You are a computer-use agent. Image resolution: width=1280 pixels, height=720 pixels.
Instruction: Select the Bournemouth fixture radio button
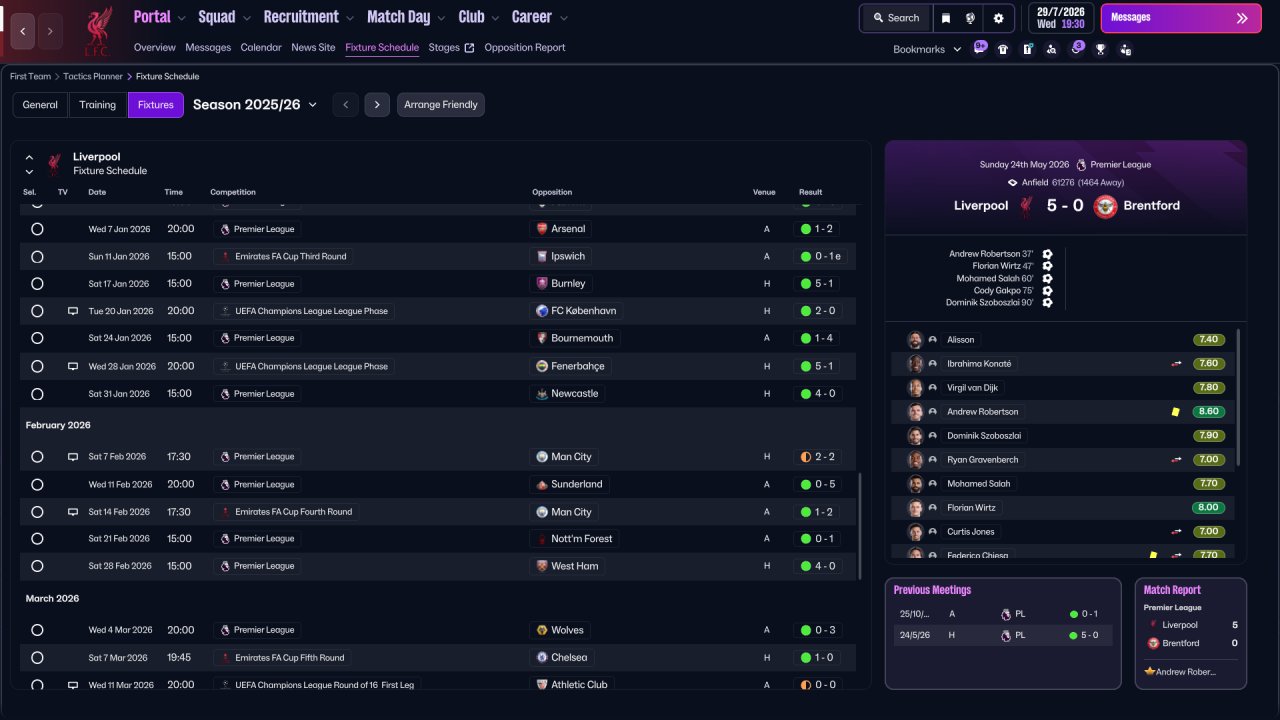coord(37,338)
